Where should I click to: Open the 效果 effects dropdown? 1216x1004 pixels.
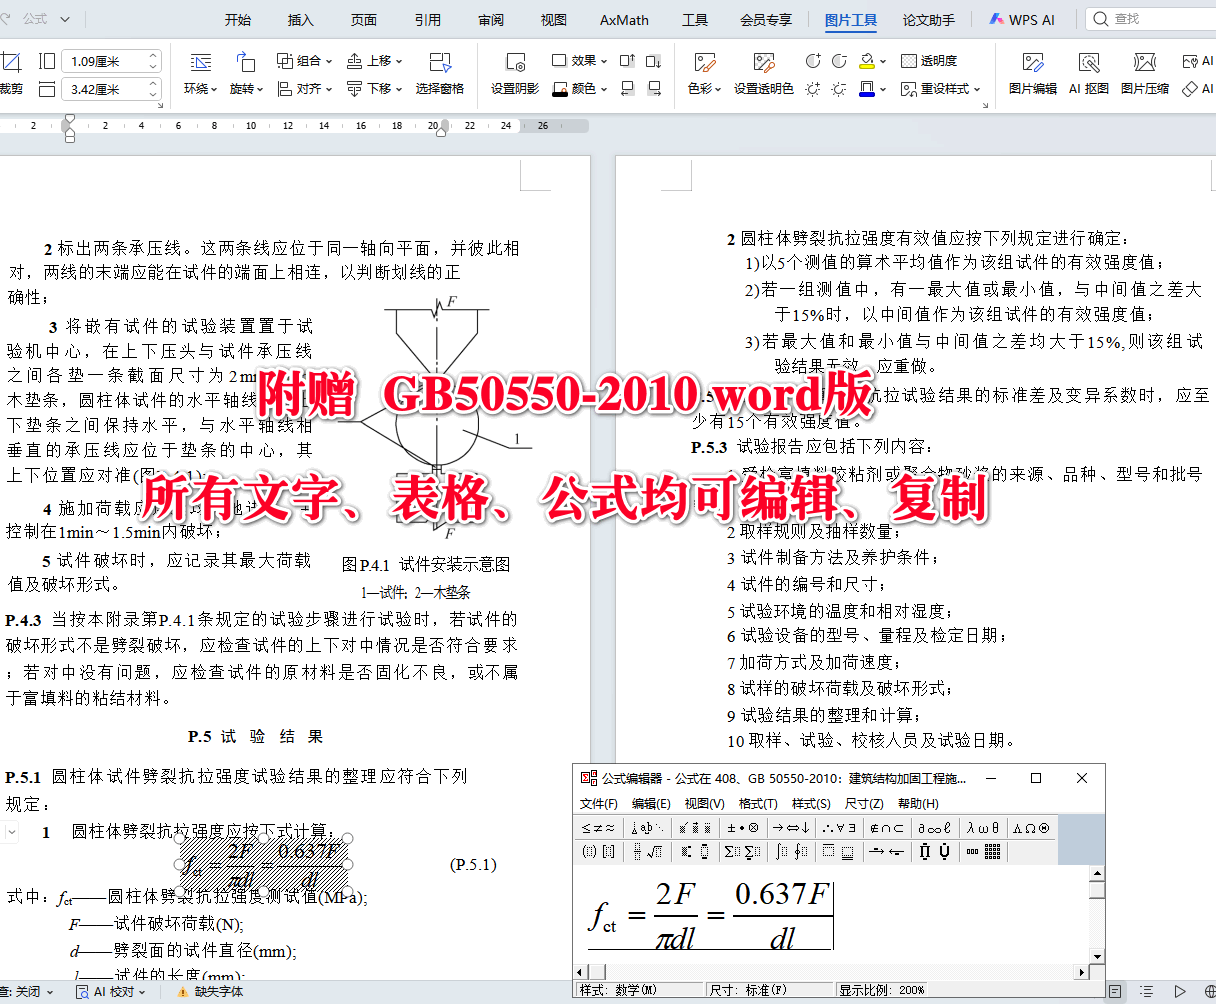coord(581,61)
